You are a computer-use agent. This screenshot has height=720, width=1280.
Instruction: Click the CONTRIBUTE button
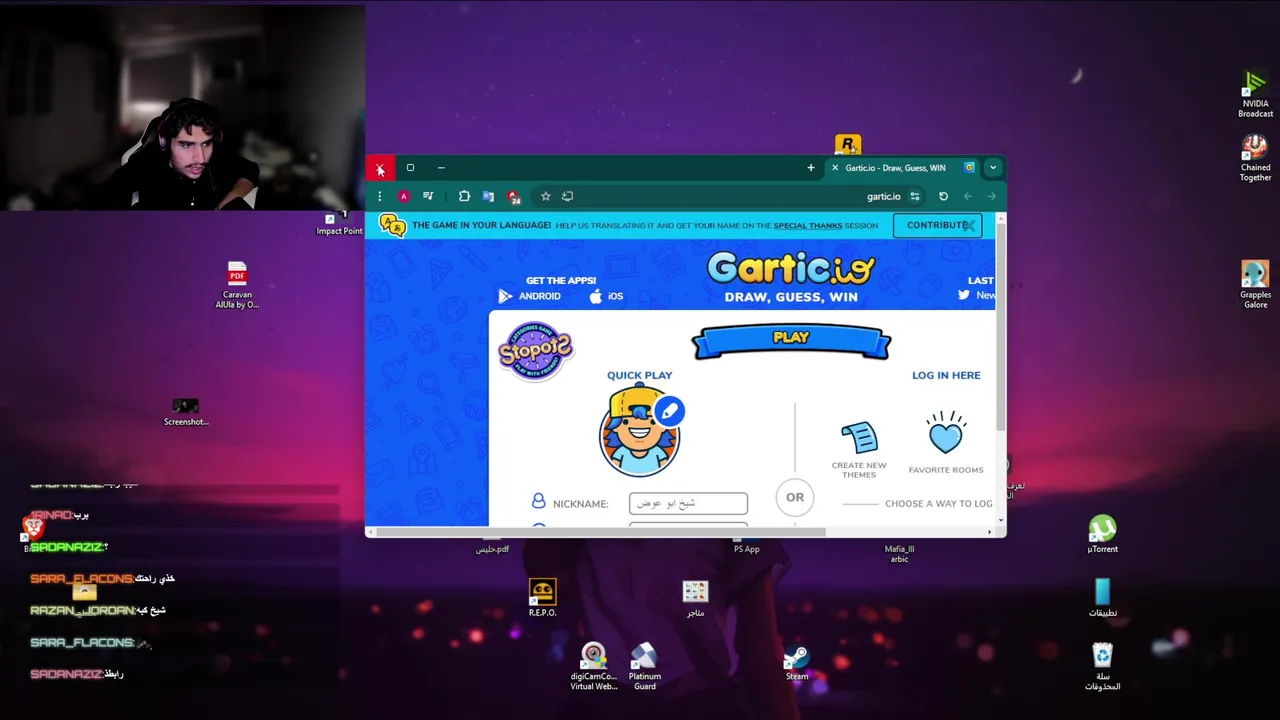coord(937,225)
